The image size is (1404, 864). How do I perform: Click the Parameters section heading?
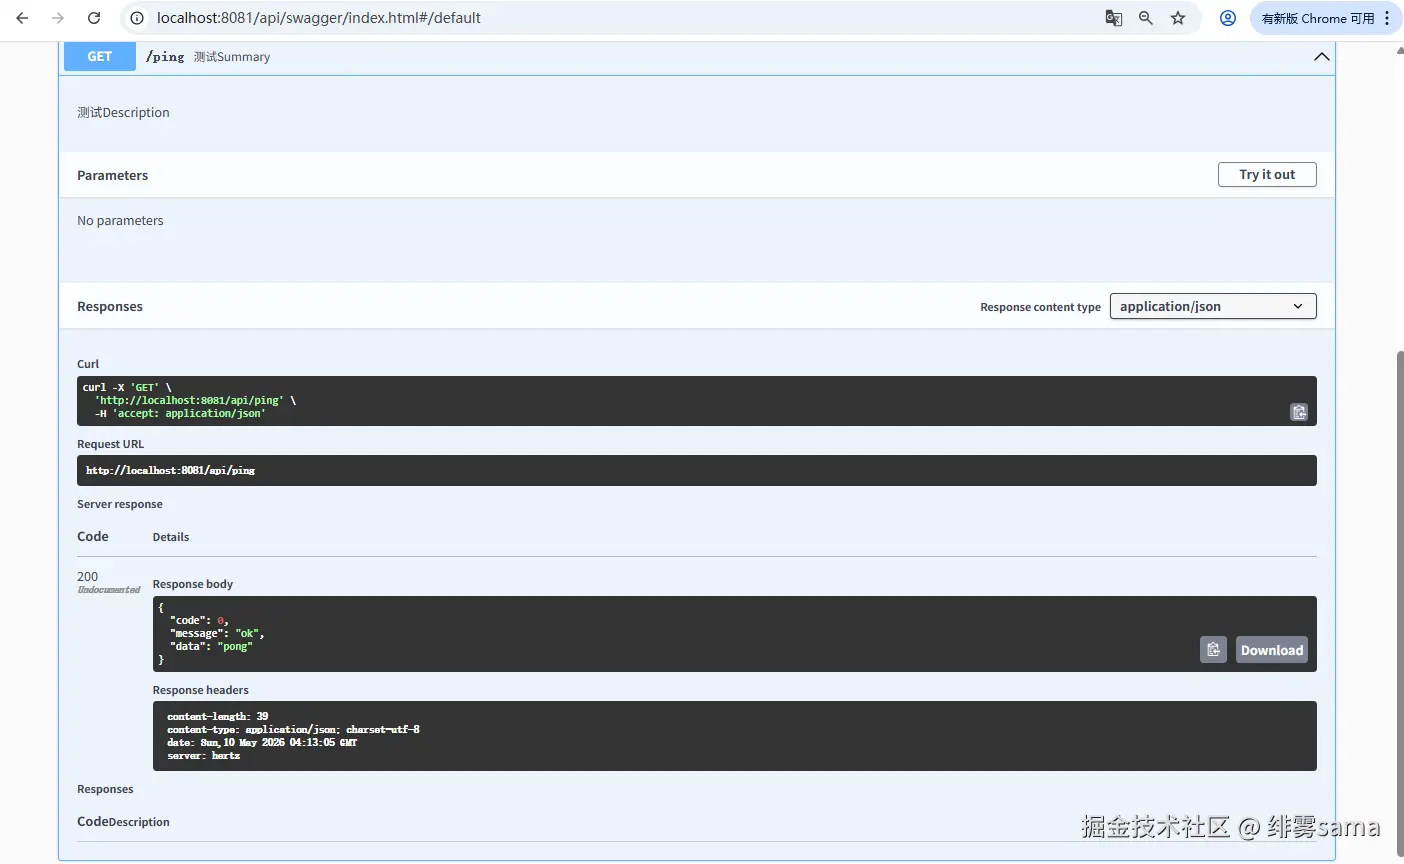point(112,175)
